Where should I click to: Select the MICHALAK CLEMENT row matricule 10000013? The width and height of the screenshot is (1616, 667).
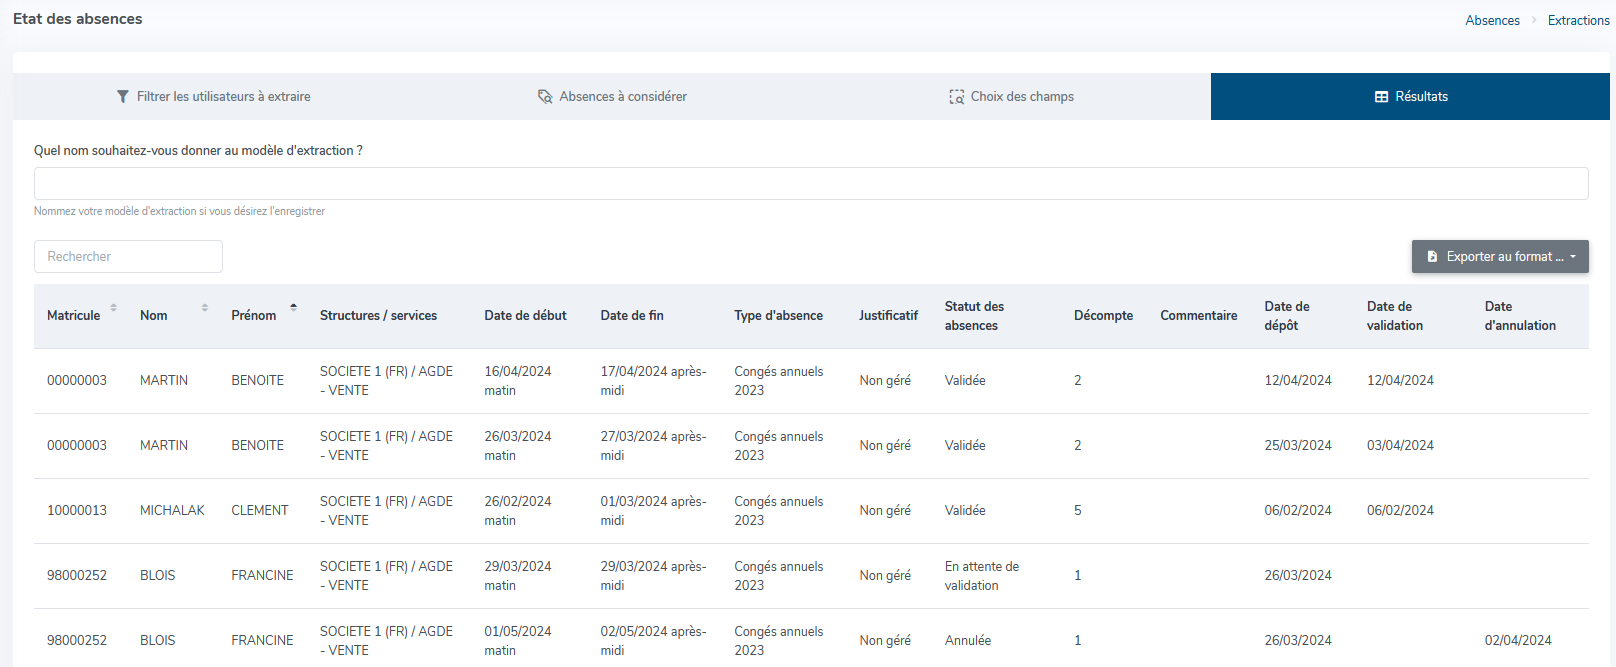[77, 511]
